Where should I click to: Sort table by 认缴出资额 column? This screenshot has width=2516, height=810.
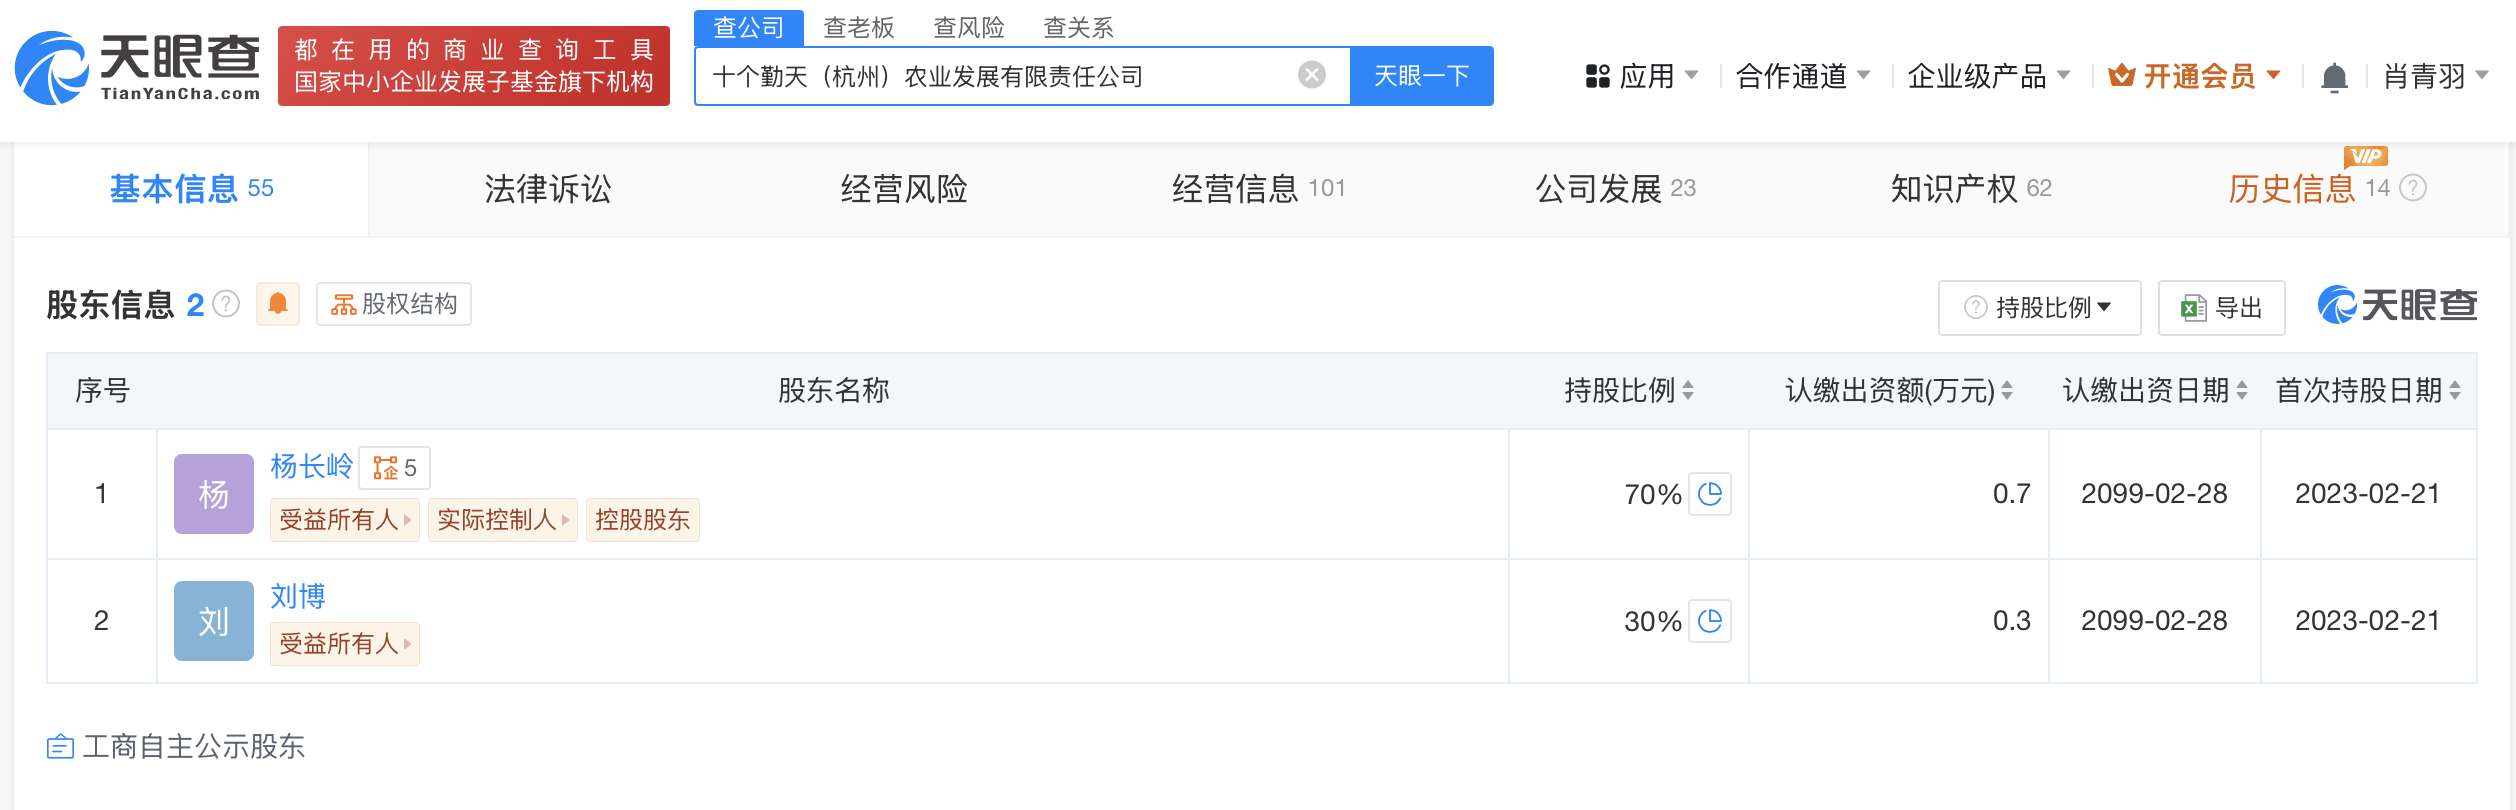tap(2007, 391)
